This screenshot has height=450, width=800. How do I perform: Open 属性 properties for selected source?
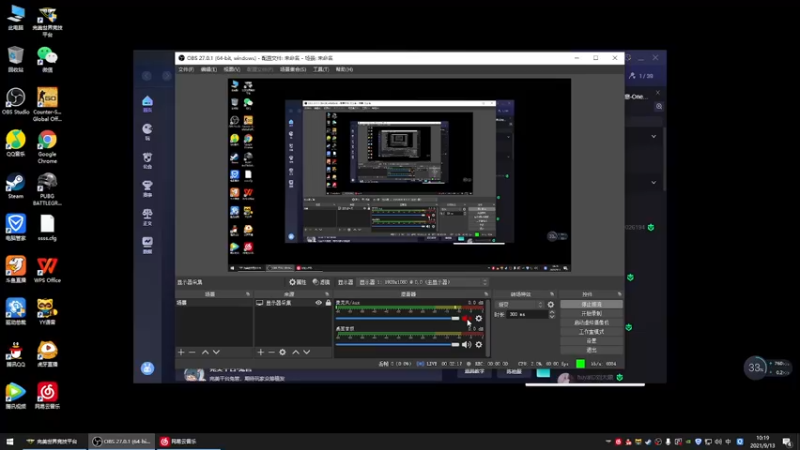[x=297, y=282]
